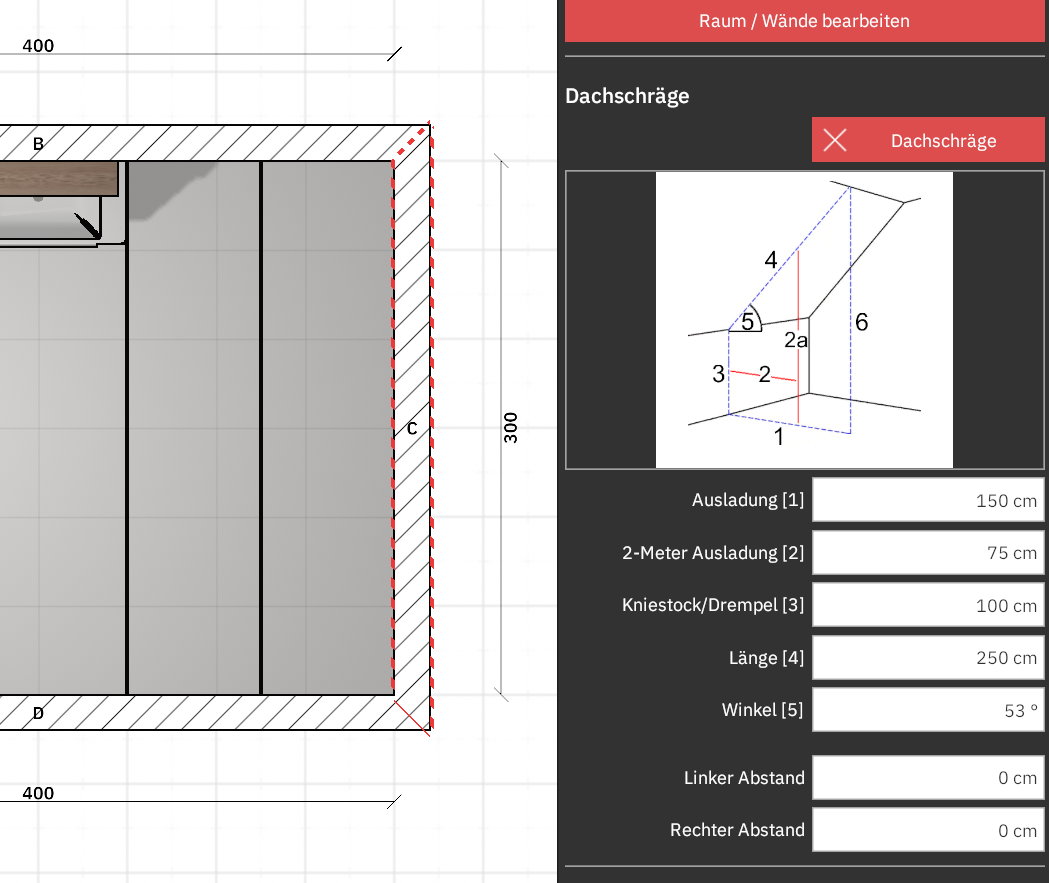1049x883 pixels.
Task: Select the faucet icon in the plan
Action: point(87,225)
